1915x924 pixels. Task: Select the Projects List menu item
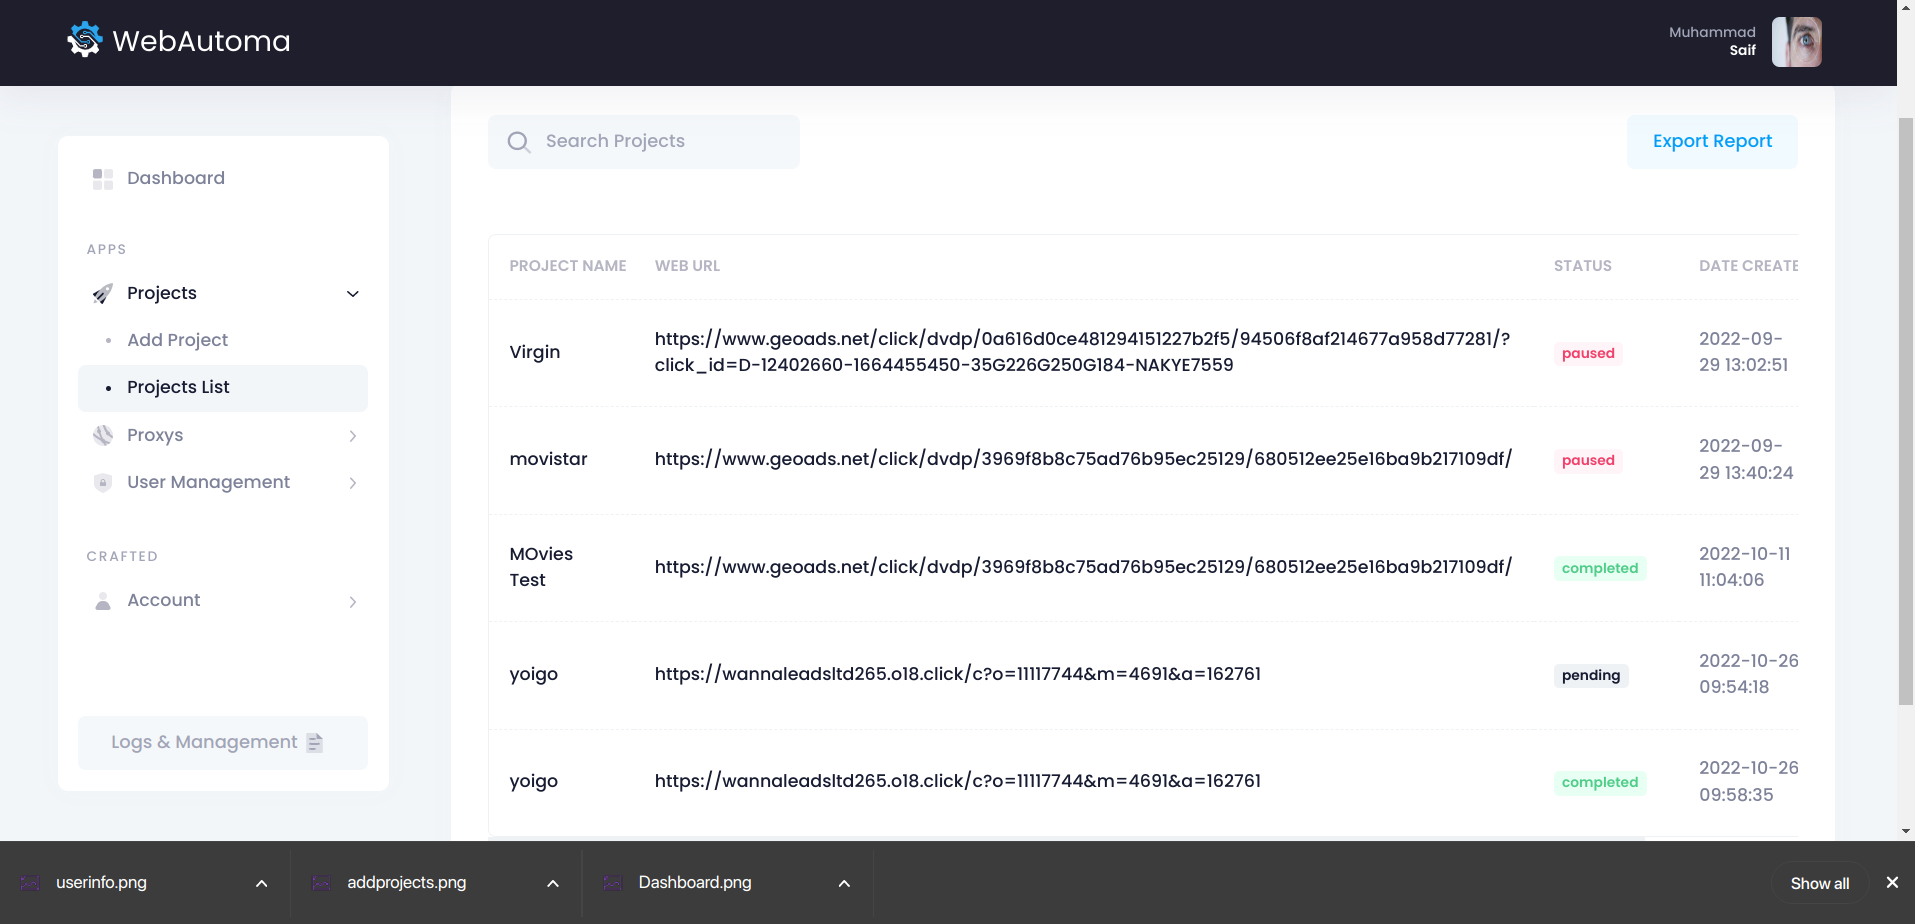click(179, 387)
